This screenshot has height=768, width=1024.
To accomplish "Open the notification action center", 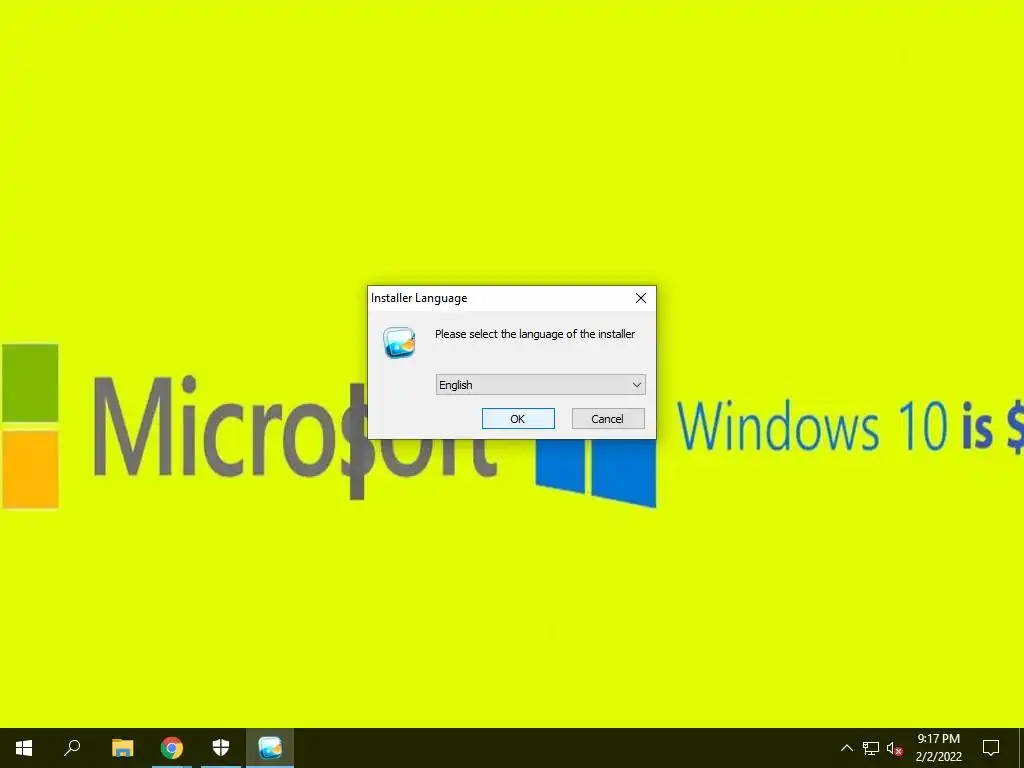I will (x=991, y=748).
